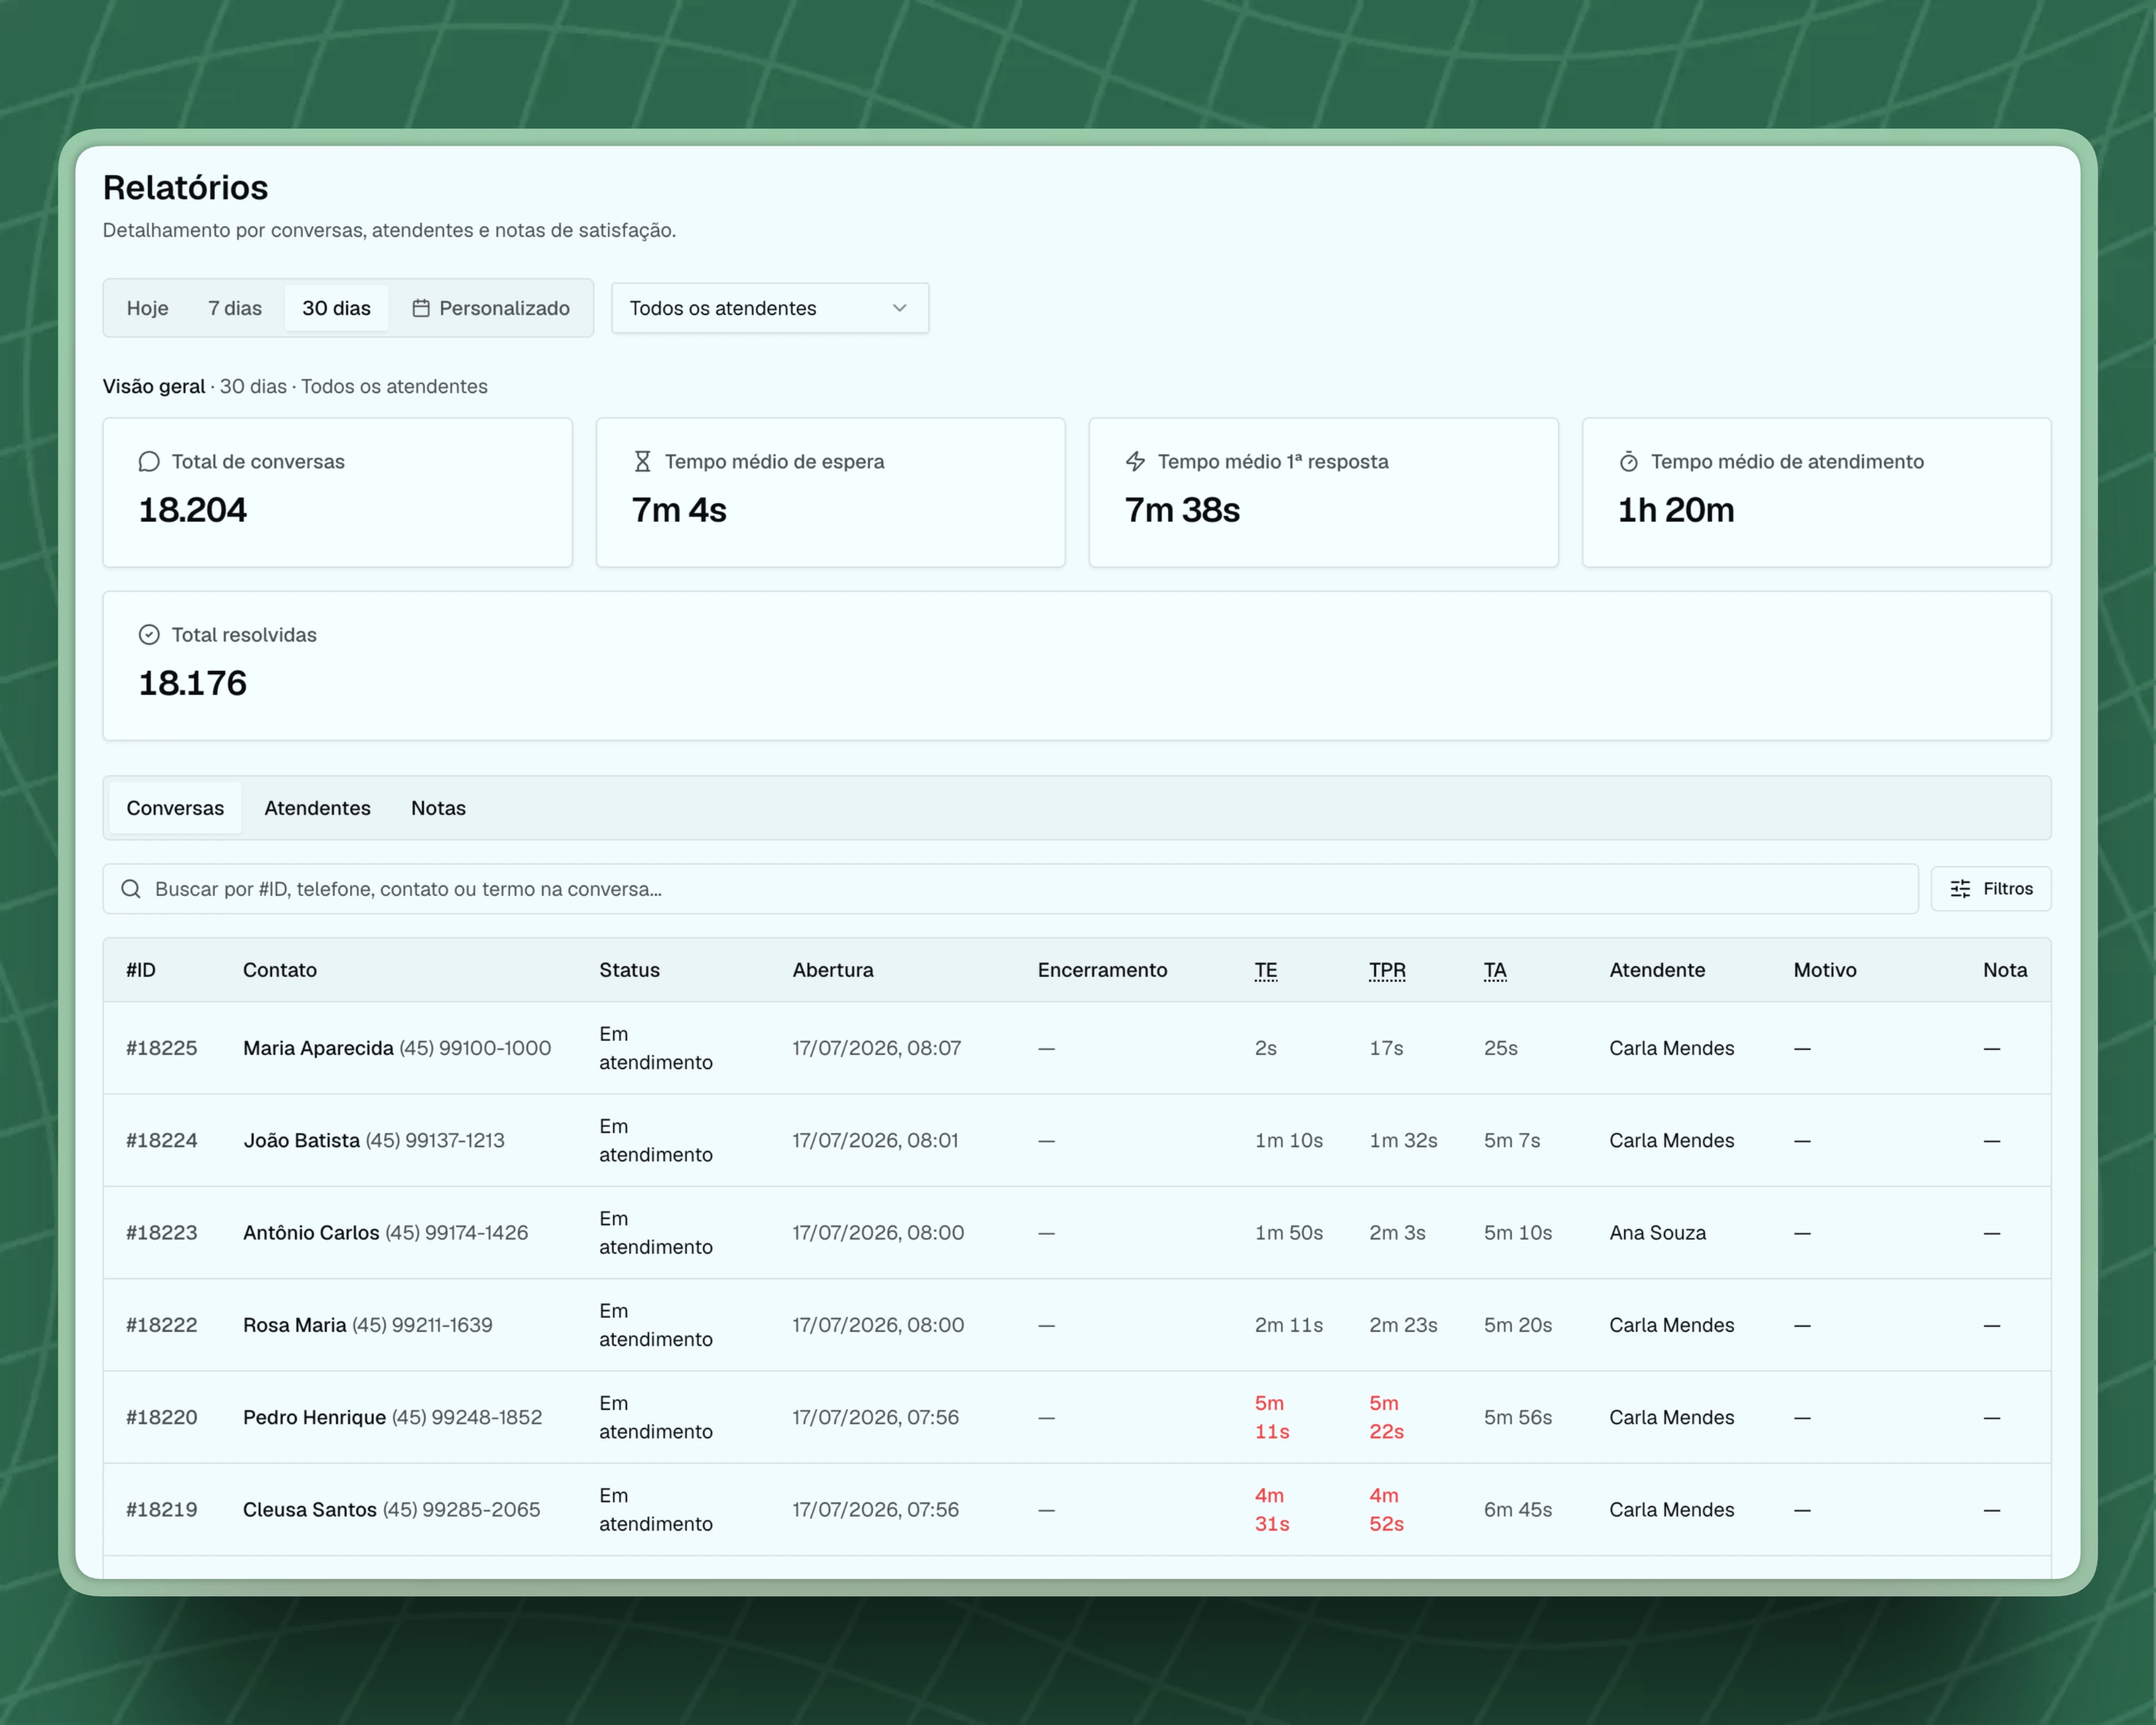Click the #ID column header

click(x=141, y=970)
